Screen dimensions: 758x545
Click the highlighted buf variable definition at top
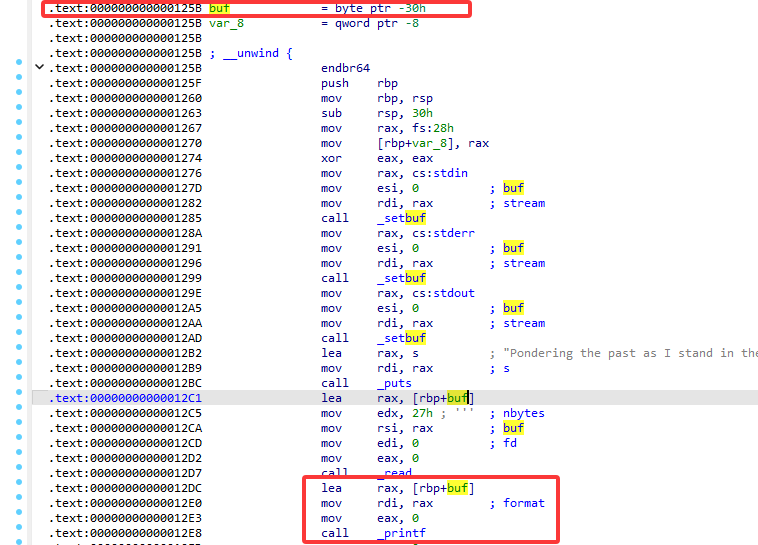pos(219,8)
